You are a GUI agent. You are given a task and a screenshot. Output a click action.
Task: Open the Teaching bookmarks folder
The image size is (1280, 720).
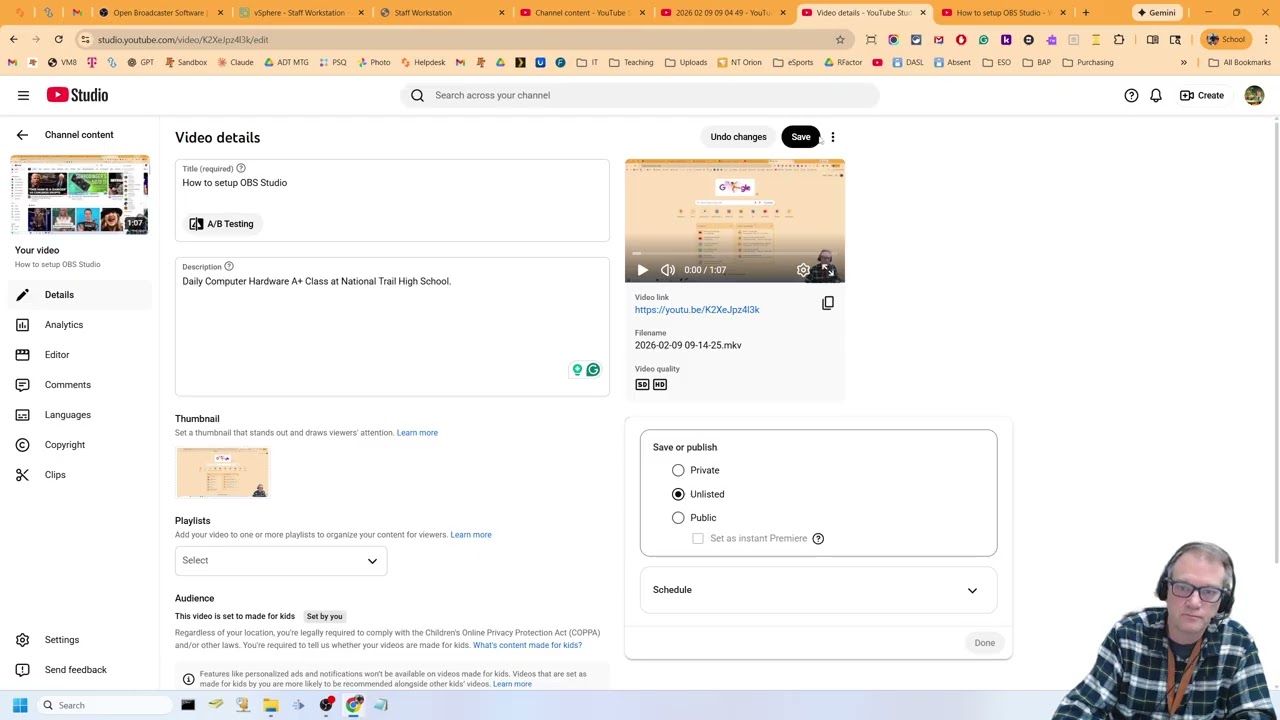pos(630,62)
